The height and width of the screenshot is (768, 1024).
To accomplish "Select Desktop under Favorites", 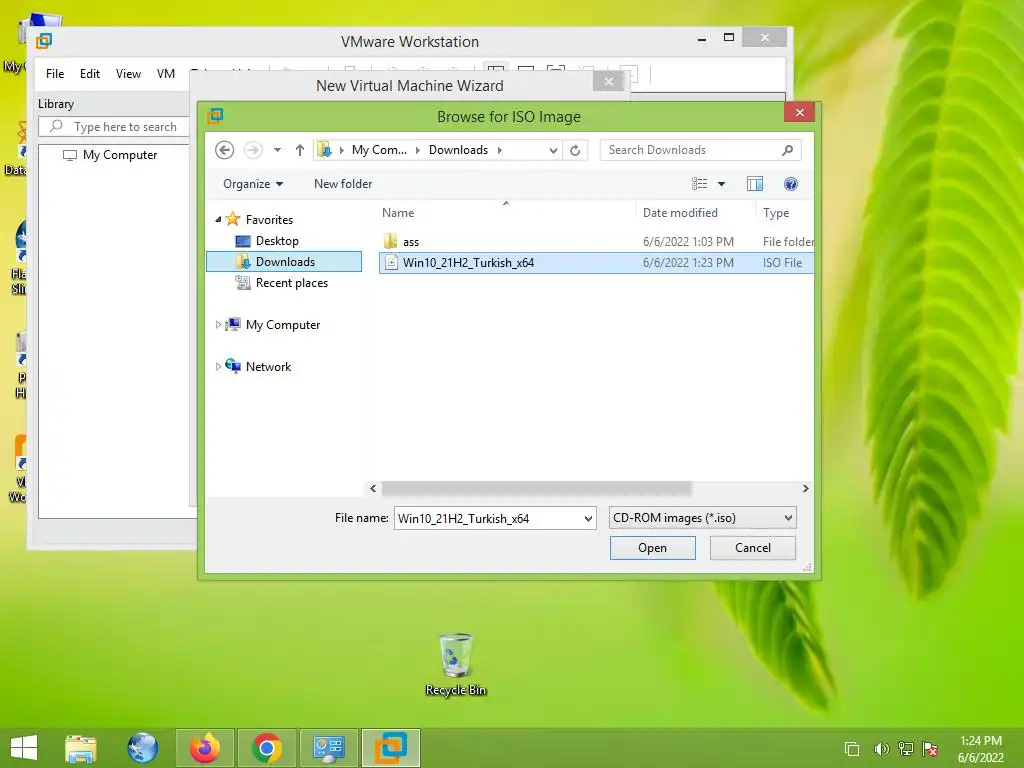I will (x=277, y=241).
